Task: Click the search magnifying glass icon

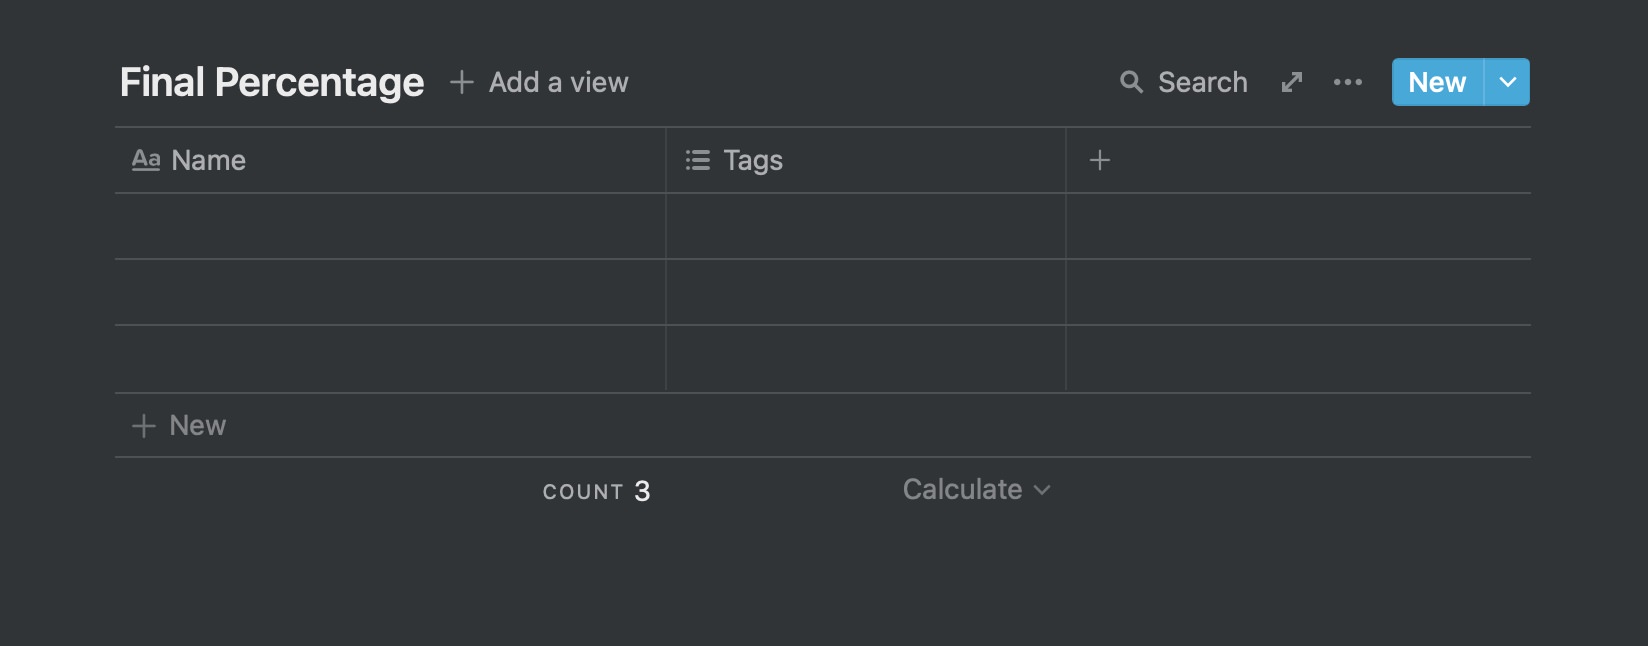Action: tap(1131, 82)
